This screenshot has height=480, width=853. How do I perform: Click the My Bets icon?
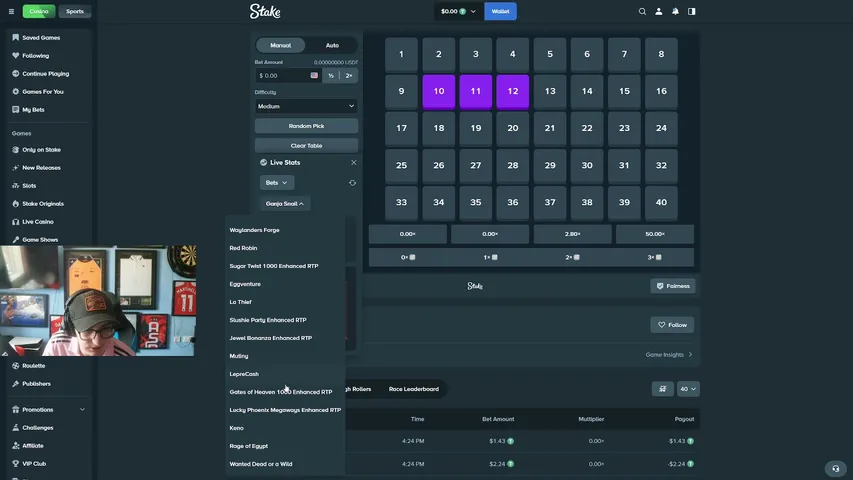click(x=15, y=109)
